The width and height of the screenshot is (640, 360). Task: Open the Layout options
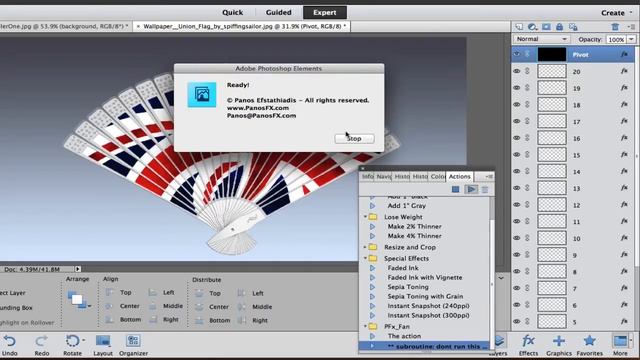[103, 345]
